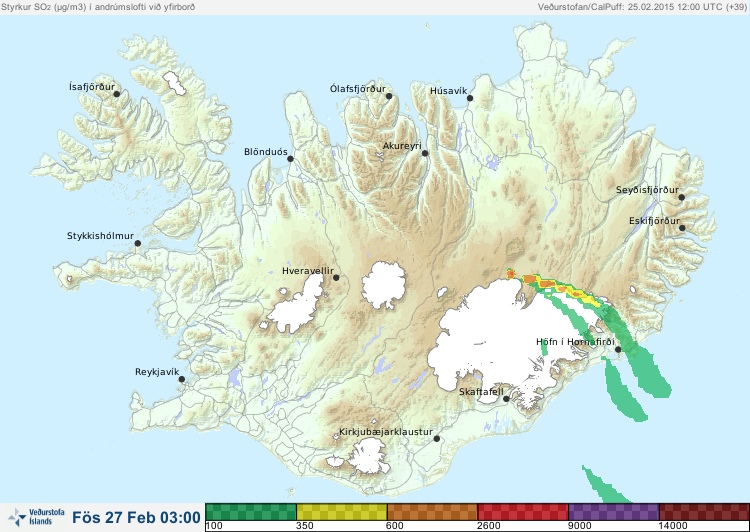Screen dimensions: 750x532
Task: Select the Seyðisfjörður label
Action: [x=647, y=190]
